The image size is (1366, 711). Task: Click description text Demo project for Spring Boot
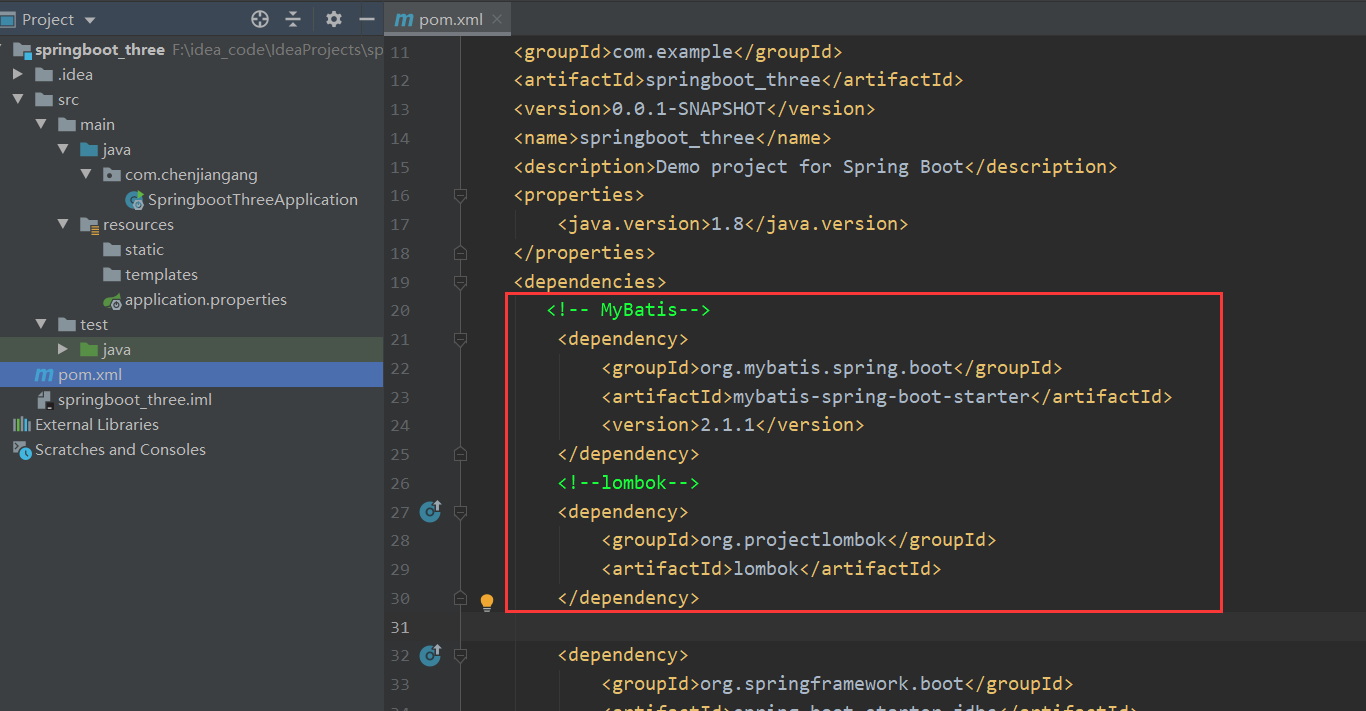810,167
